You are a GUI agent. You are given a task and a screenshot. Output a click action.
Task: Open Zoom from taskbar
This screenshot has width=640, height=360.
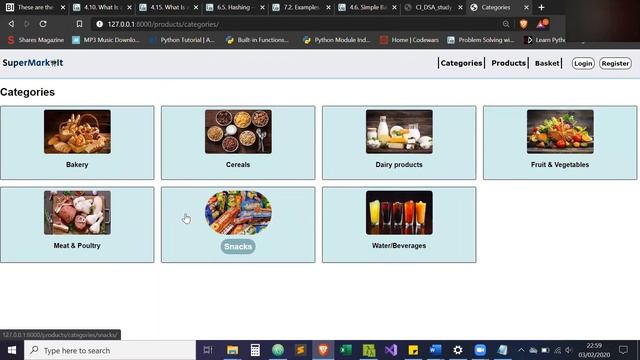(x=480, y=350)
